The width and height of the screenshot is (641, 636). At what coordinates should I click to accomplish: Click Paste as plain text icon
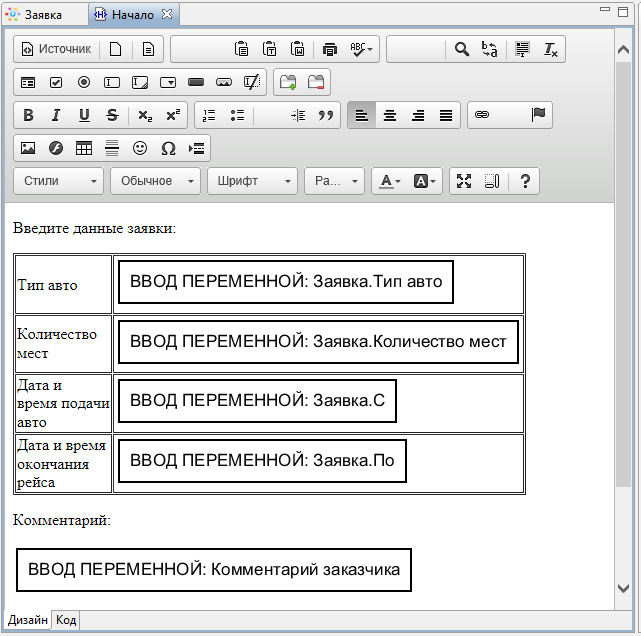click(269, 49)
